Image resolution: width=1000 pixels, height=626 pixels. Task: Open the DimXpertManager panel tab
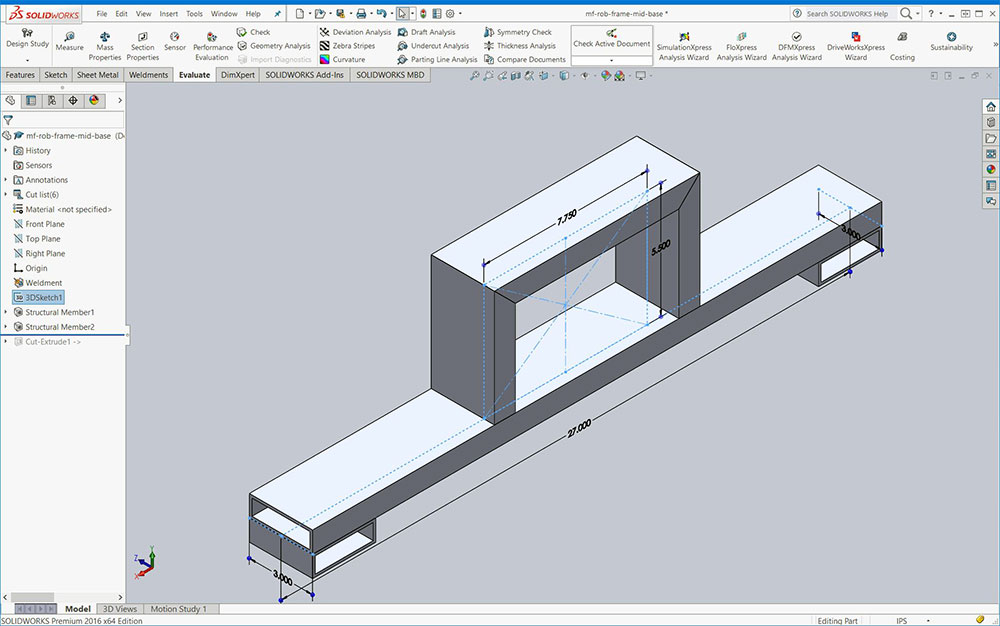click(x=74, y=100)
